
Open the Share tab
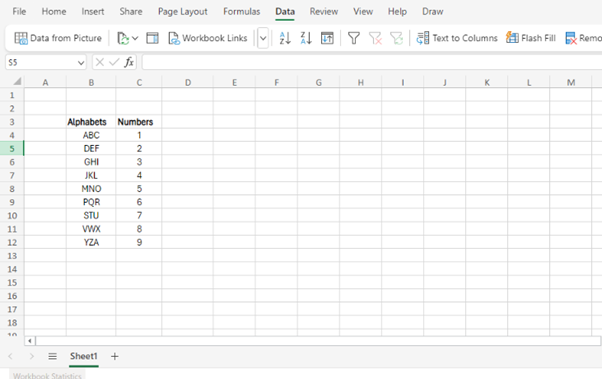131,12
